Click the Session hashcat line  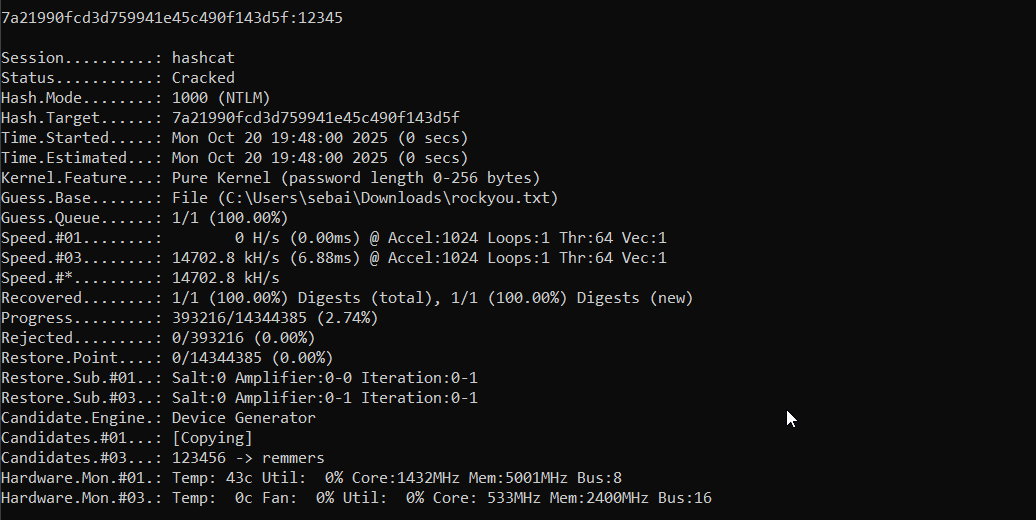[x=118, y=58]
